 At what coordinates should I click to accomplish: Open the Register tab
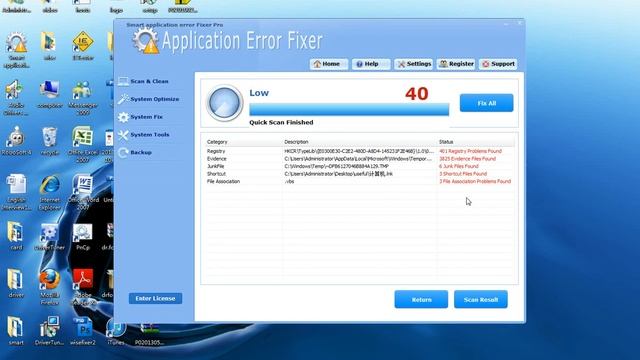(456, 64)
